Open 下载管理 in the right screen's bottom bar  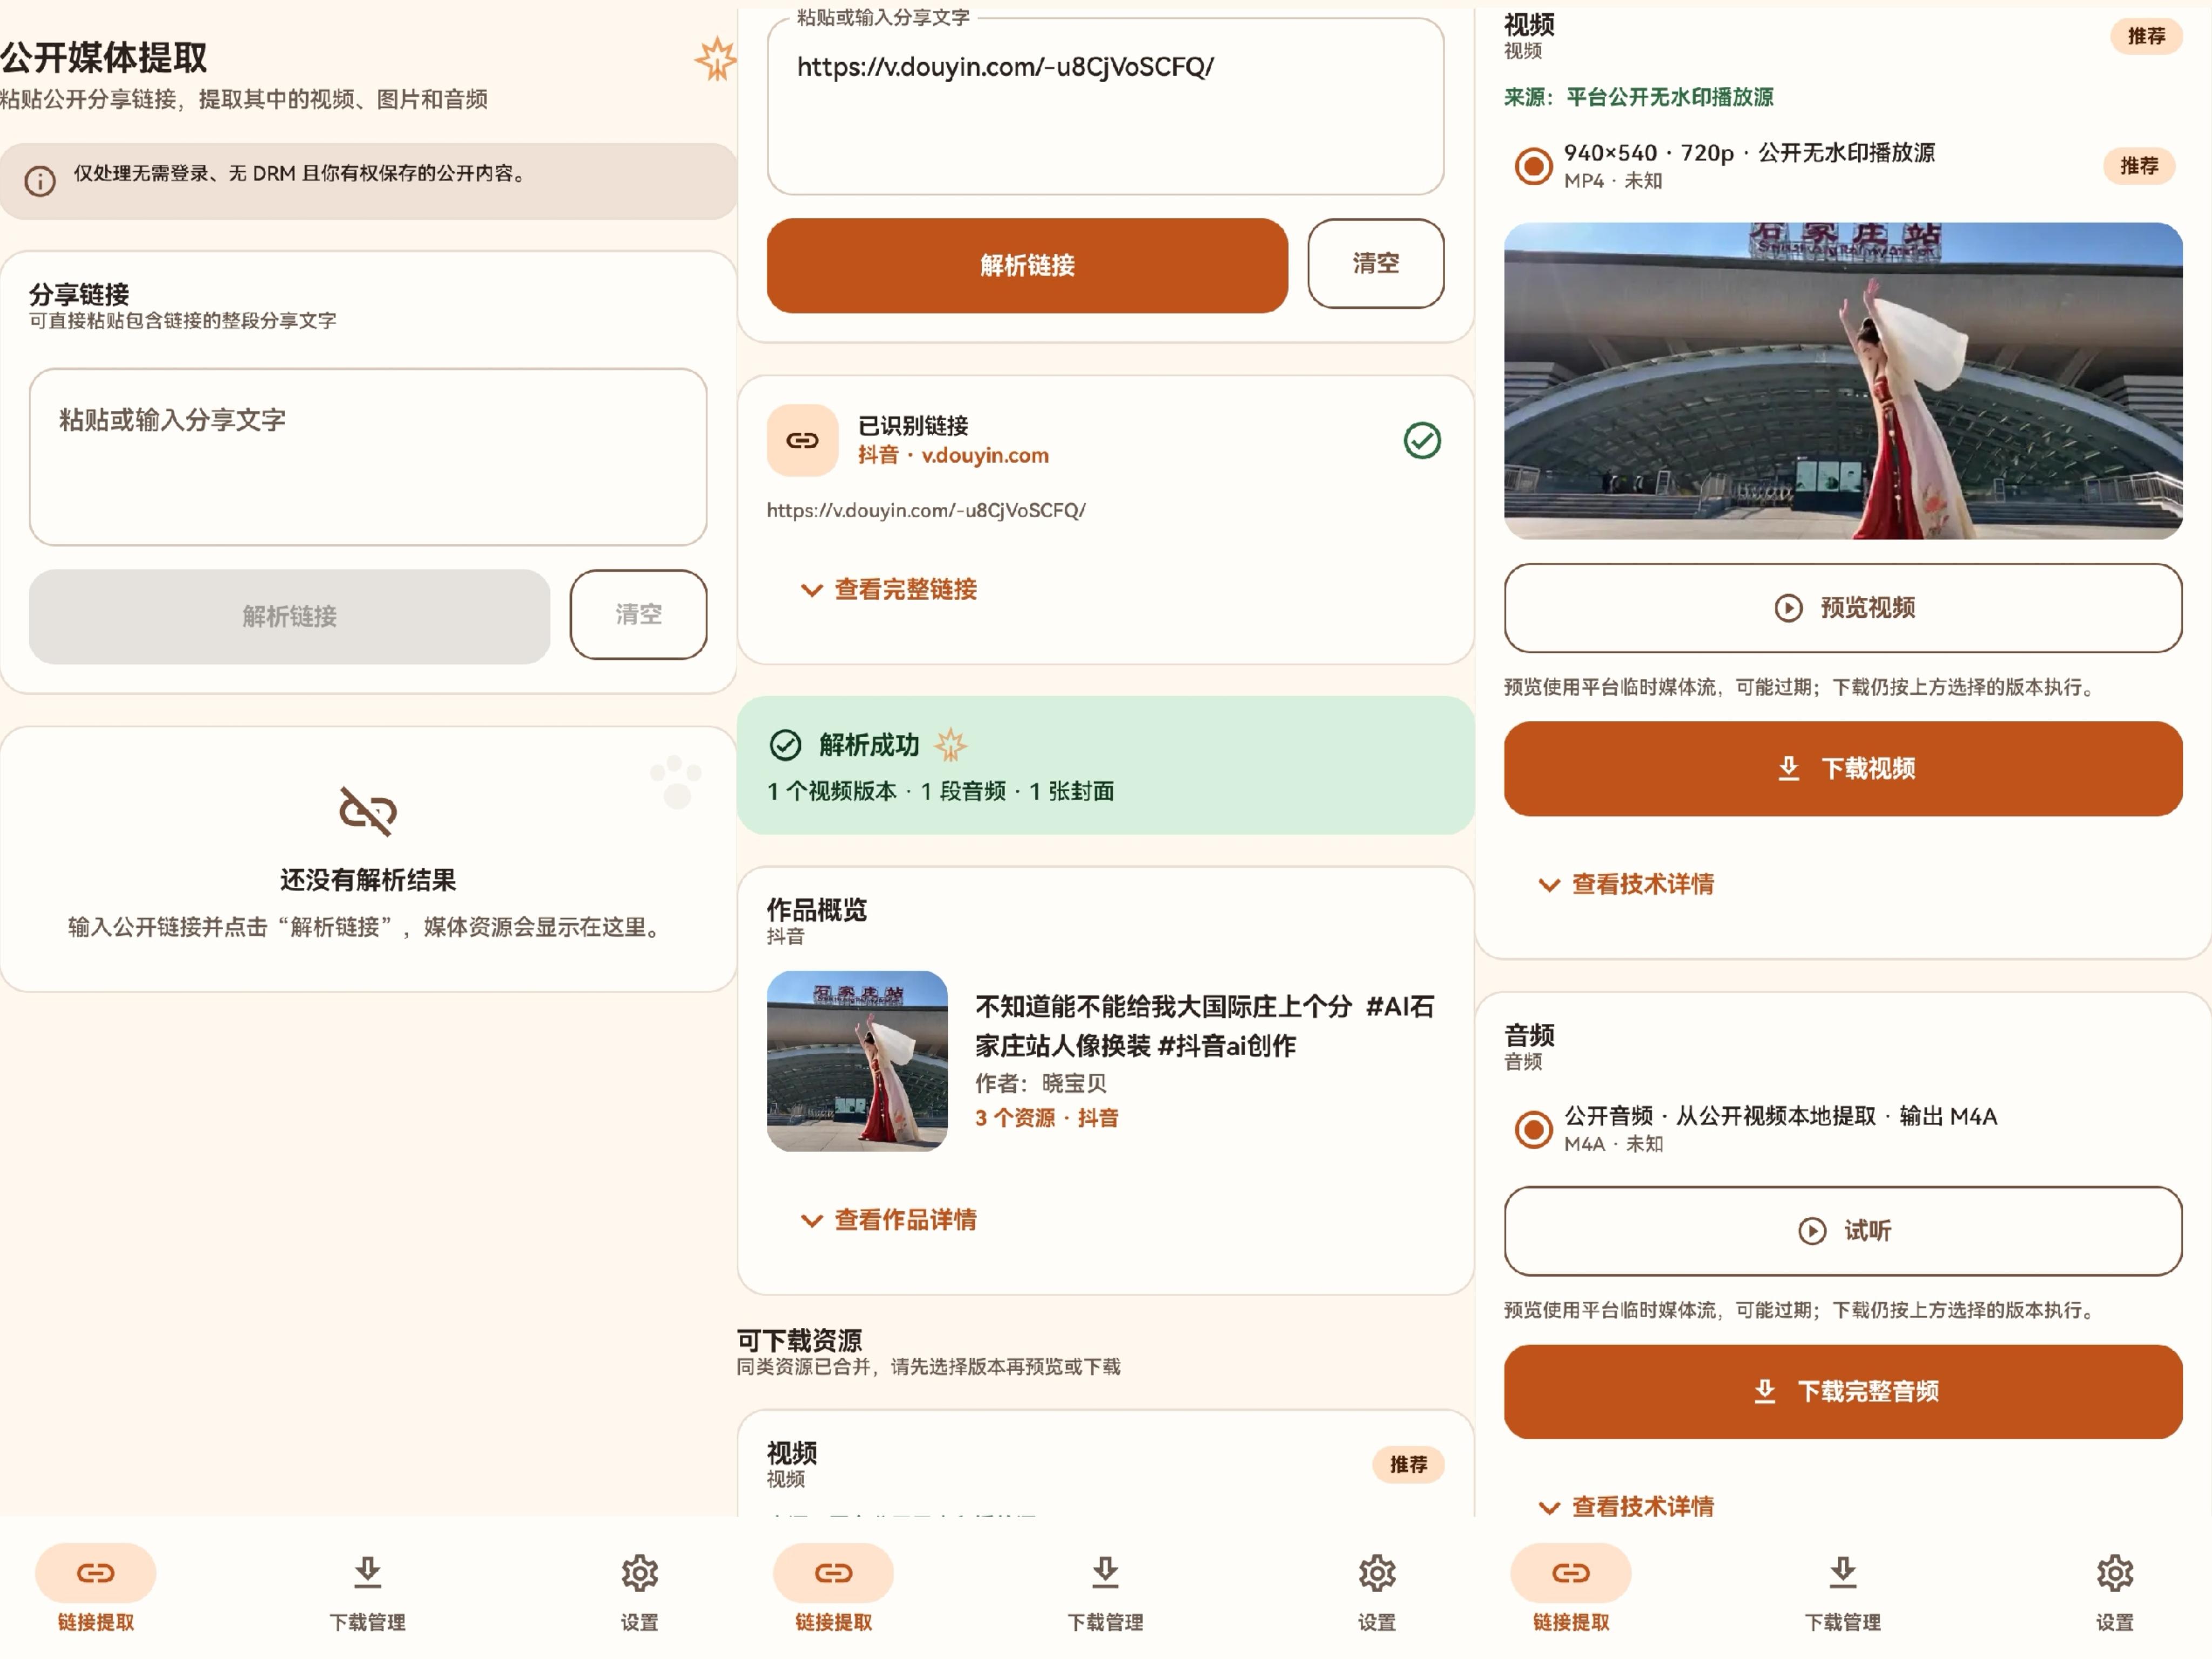click(1843, 1594)
